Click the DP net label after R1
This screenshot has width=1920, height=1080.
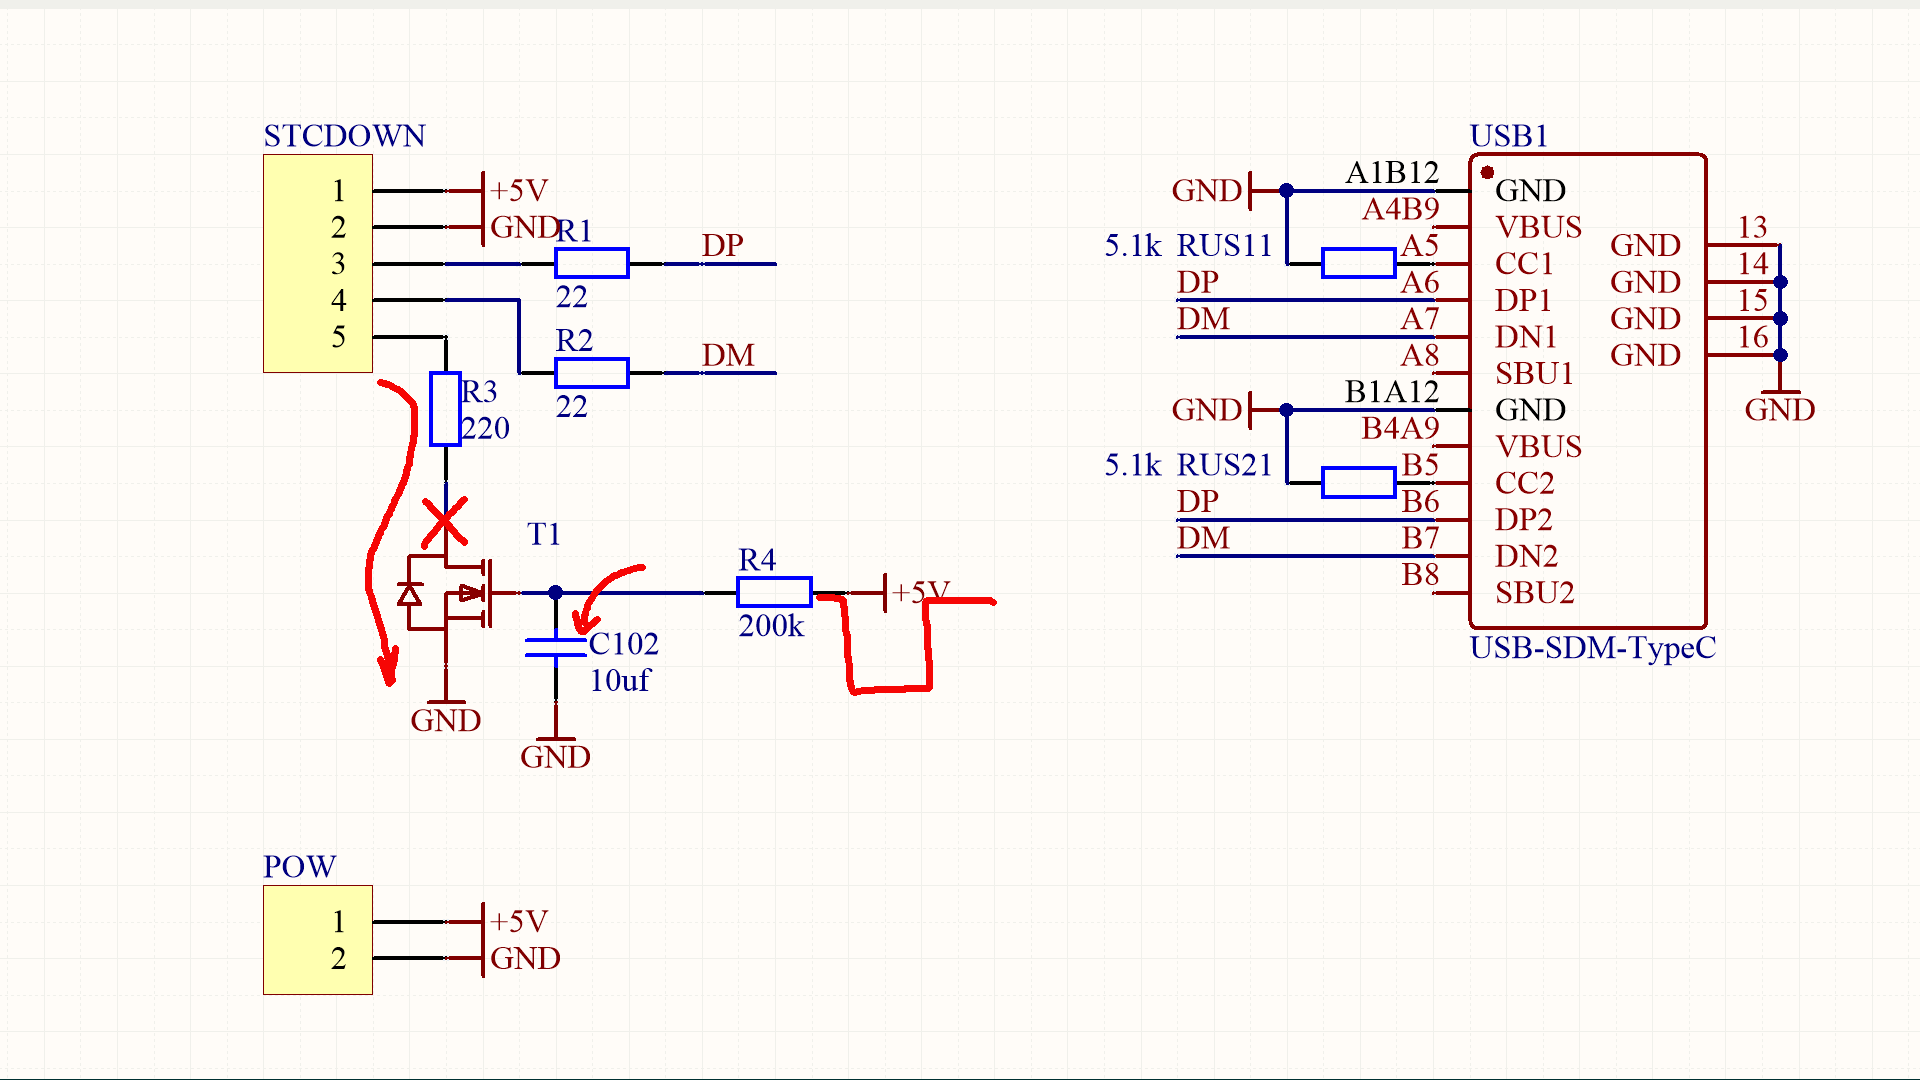[722, 246]
